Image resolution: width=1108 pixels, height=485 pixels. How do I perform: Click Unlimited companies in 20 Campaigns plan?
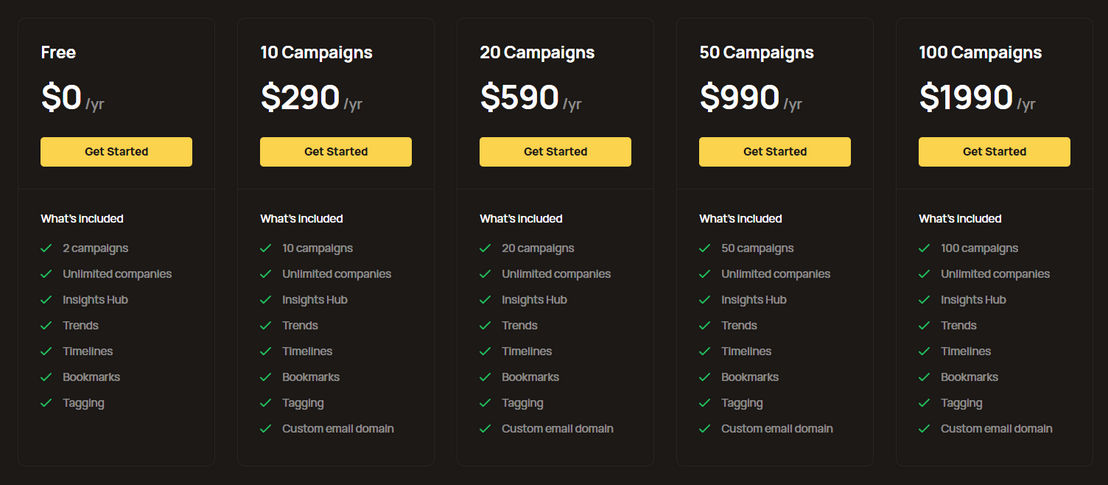point(556,274)
